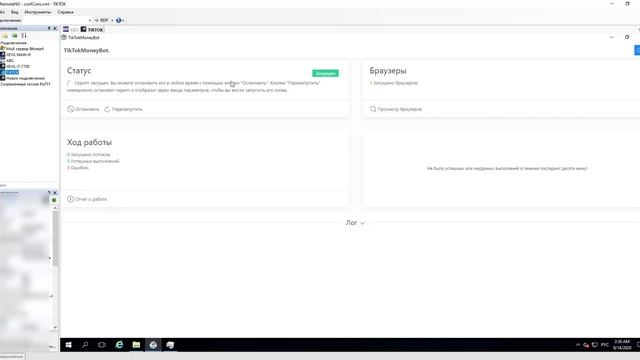Click the last pinned taskbar application icon
The width and height of the screenshot is (640, 360).
coord(170,345)
